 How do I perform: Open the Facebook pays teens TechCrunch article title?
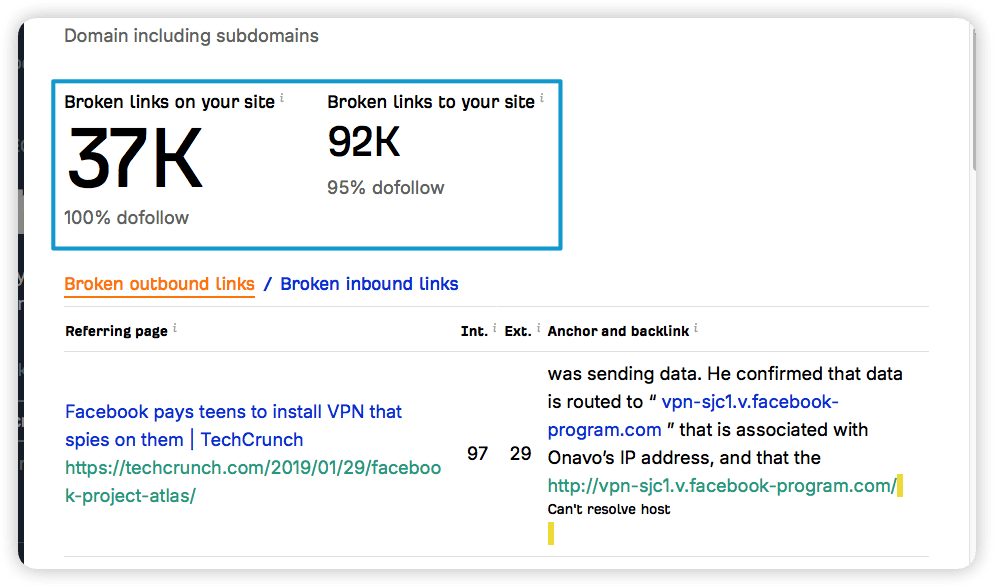click(x=233, y=425)
